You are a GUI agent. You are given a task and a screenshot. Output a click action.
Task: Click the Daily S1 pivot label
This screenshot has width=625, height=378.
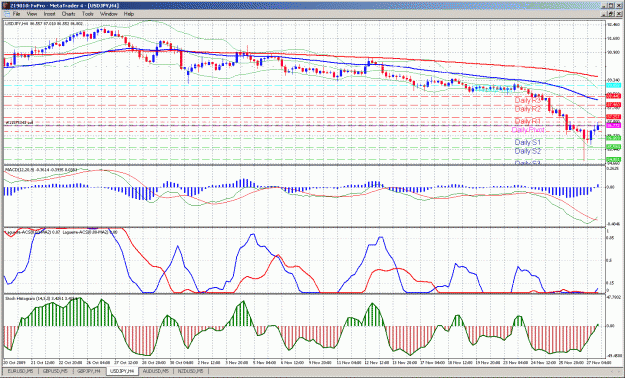point(528,142)
